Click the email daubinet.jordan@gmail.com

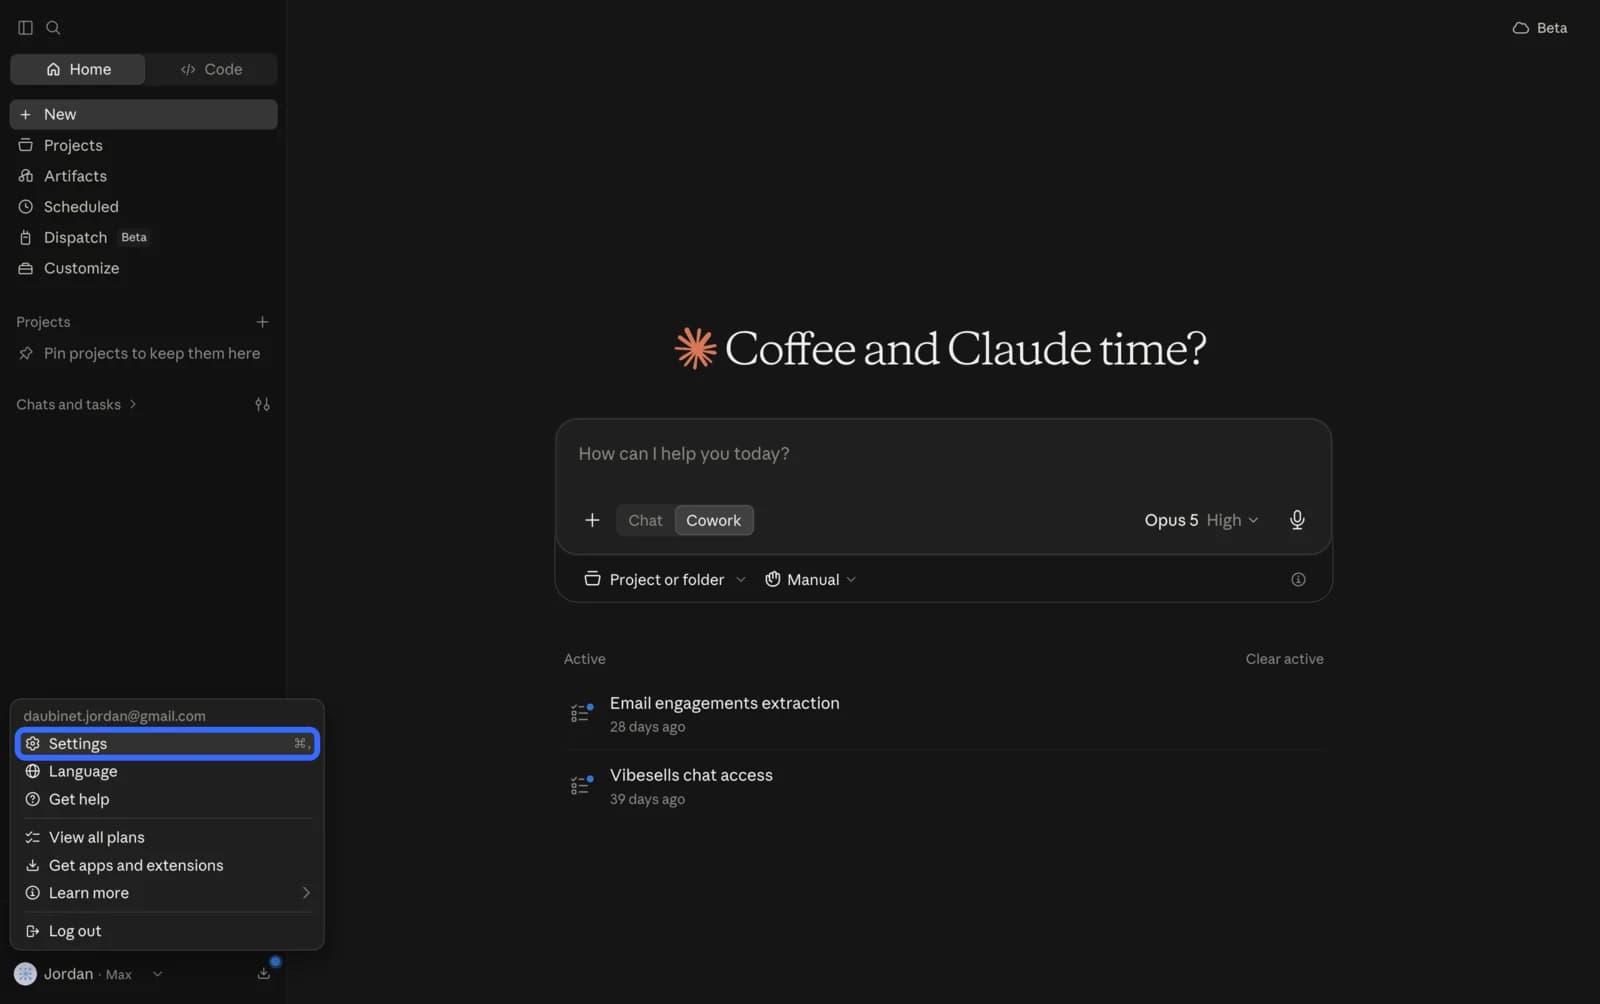click(115, 717)
